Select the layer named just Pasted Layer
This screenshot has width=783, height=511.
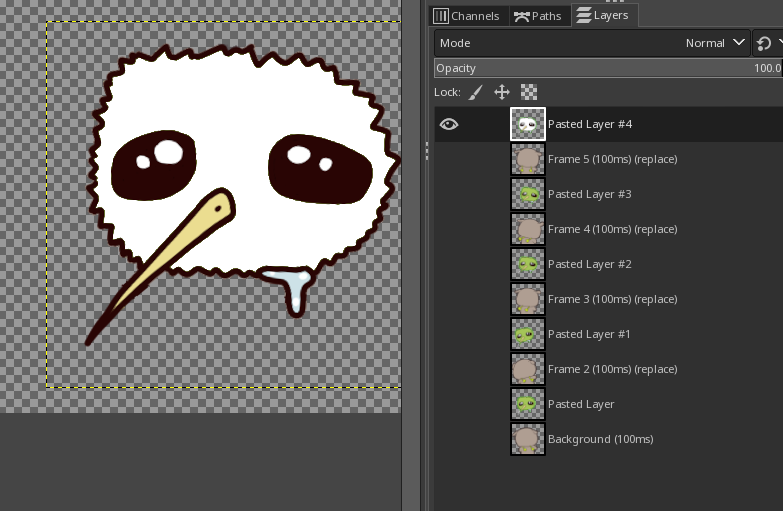(x=581, y=404)
